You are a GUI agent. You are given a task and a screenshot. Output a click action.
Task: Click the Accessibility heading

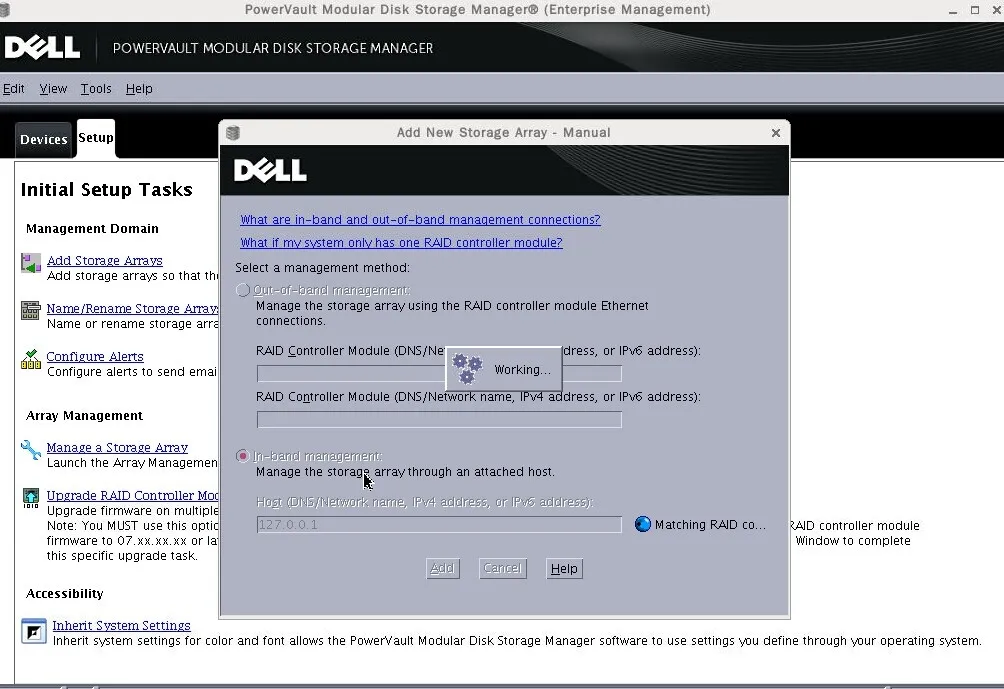coord(65,594)
